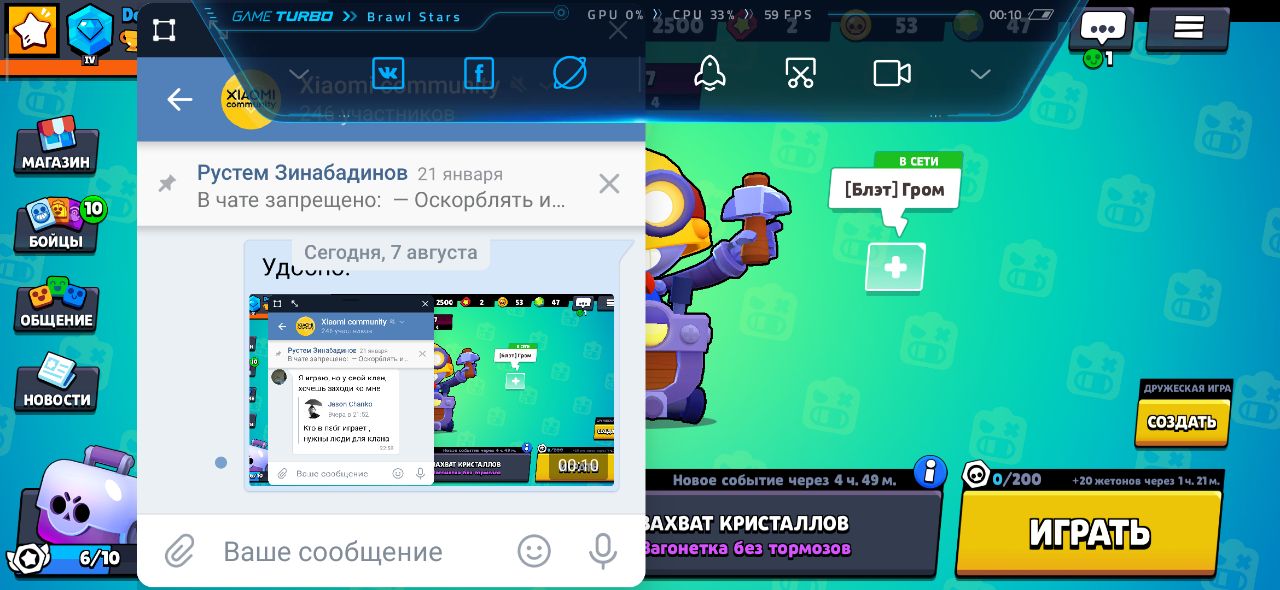This screenshot has height=590, width=1280.
Task: Open the НОВОСТИ news menu
Action: point(57,383)
